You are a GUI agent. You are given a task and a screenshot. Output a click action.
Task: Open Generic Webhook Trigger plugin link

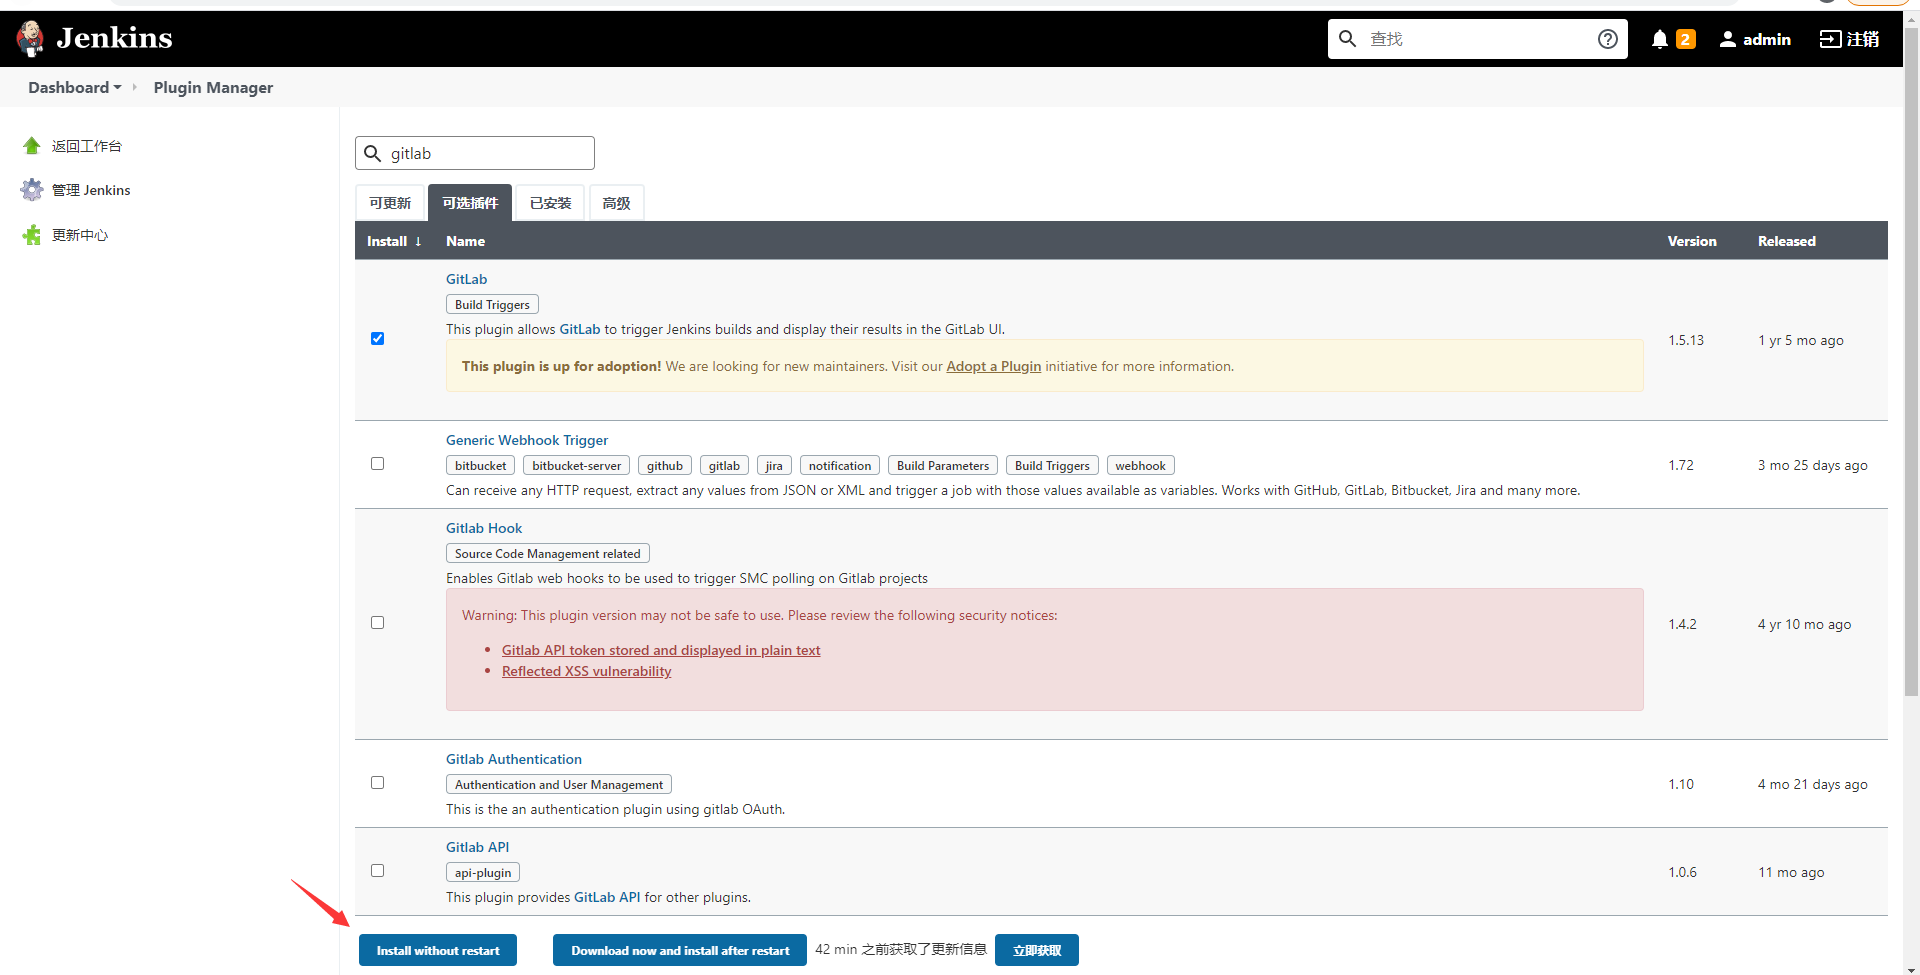click(x=527, y=440)
